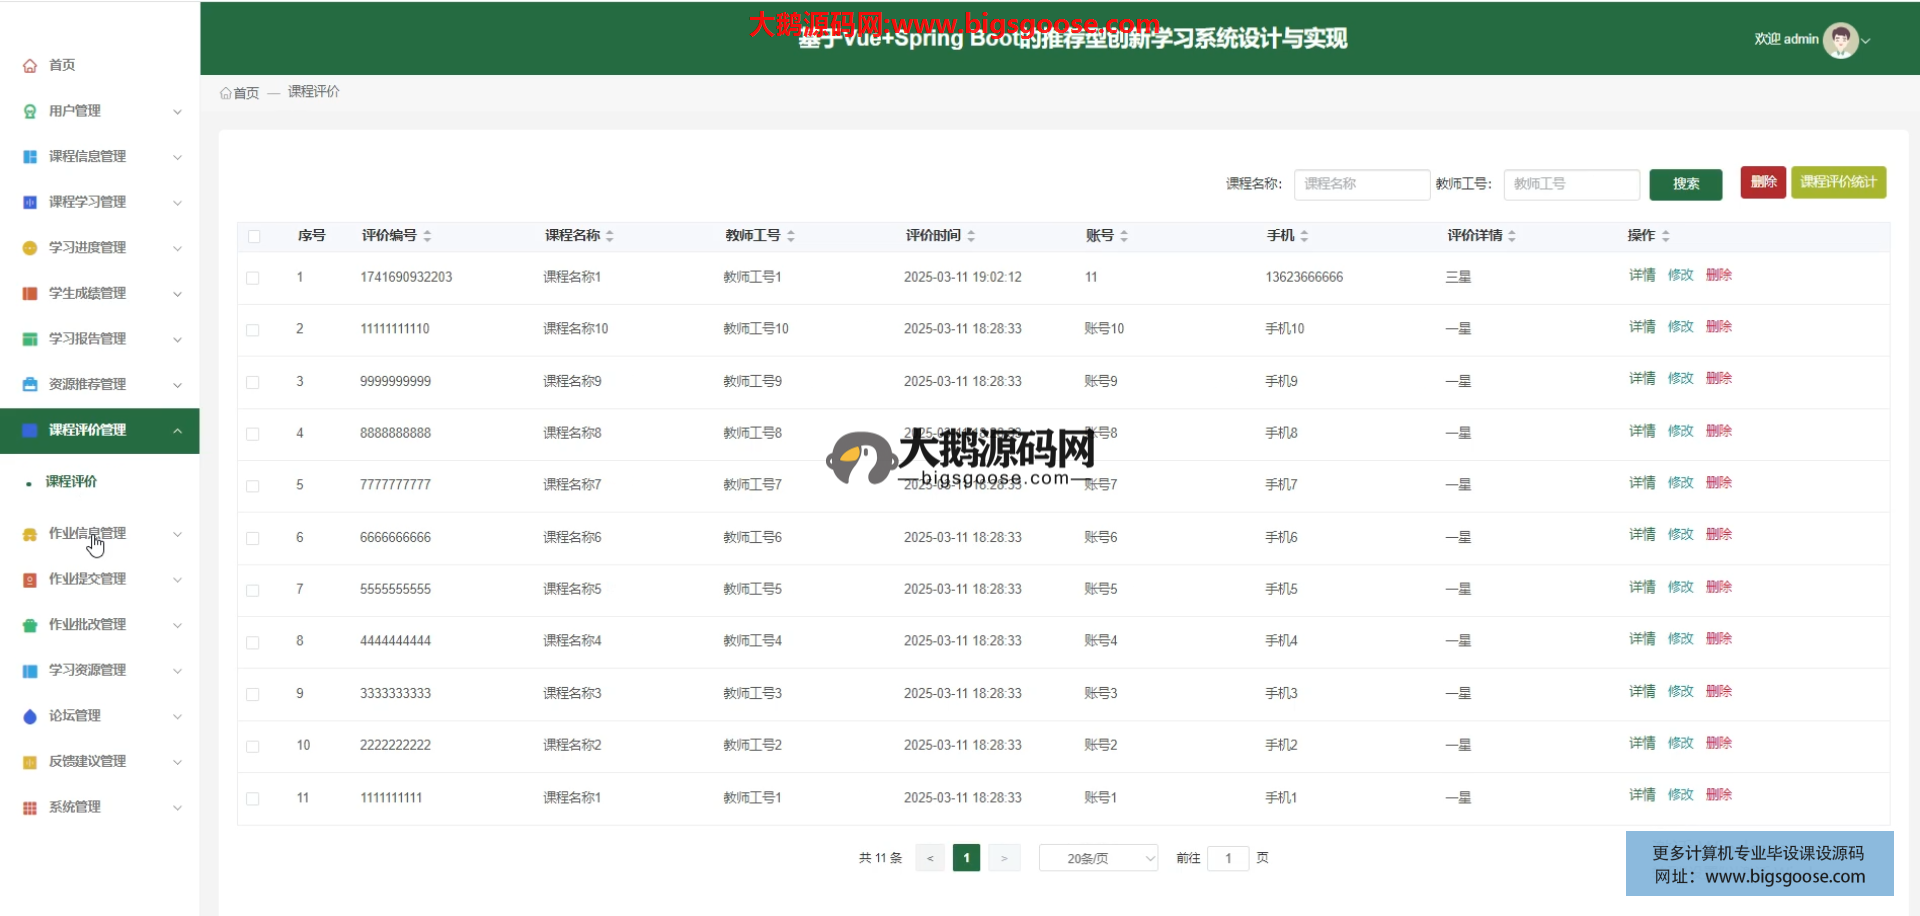Sort by 评价时间 column arrows

click(x=971, y=236)
